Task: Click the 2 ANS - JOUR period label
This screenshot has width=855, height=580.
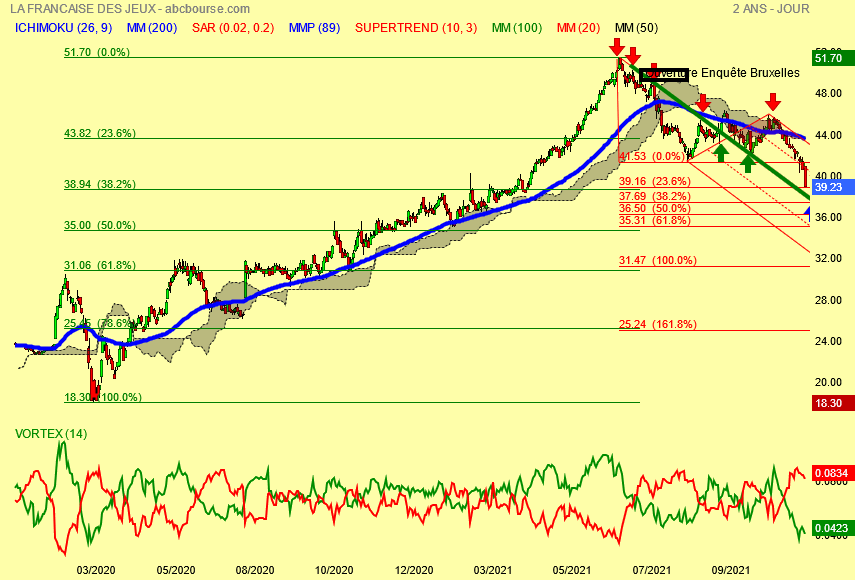Action: point(771,9)
